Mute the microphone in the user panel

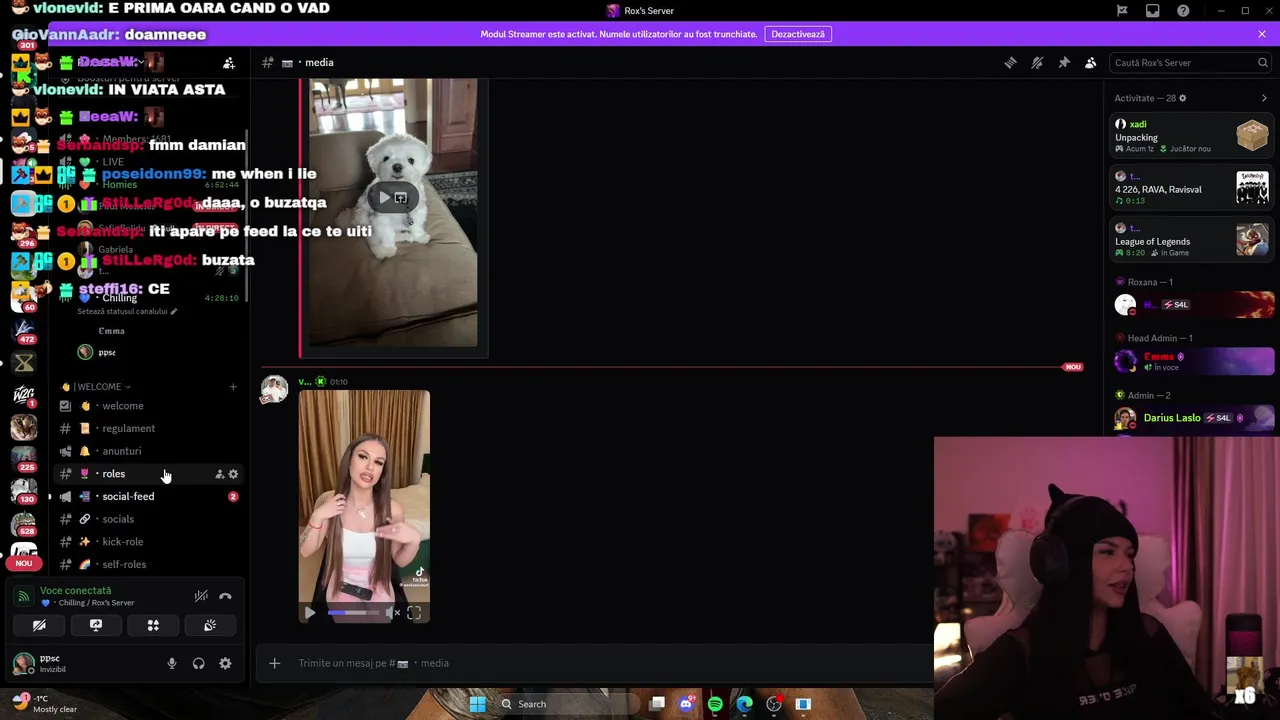pos(172,663)
